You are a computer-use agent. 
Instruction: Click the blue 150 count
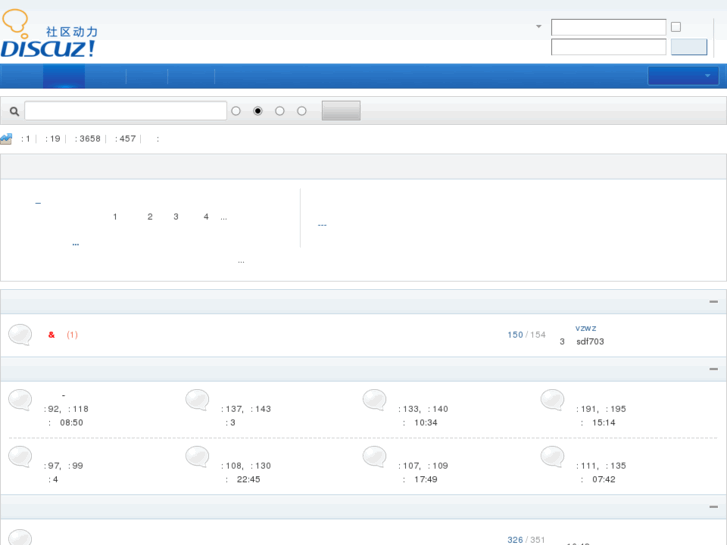[x=515, y=334]
